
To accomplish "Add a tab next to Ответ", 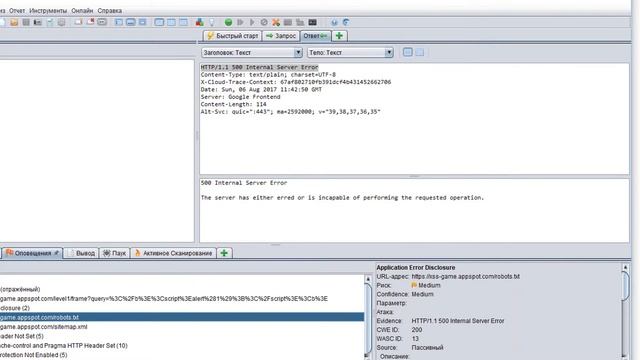I will (x=339, y=36).
